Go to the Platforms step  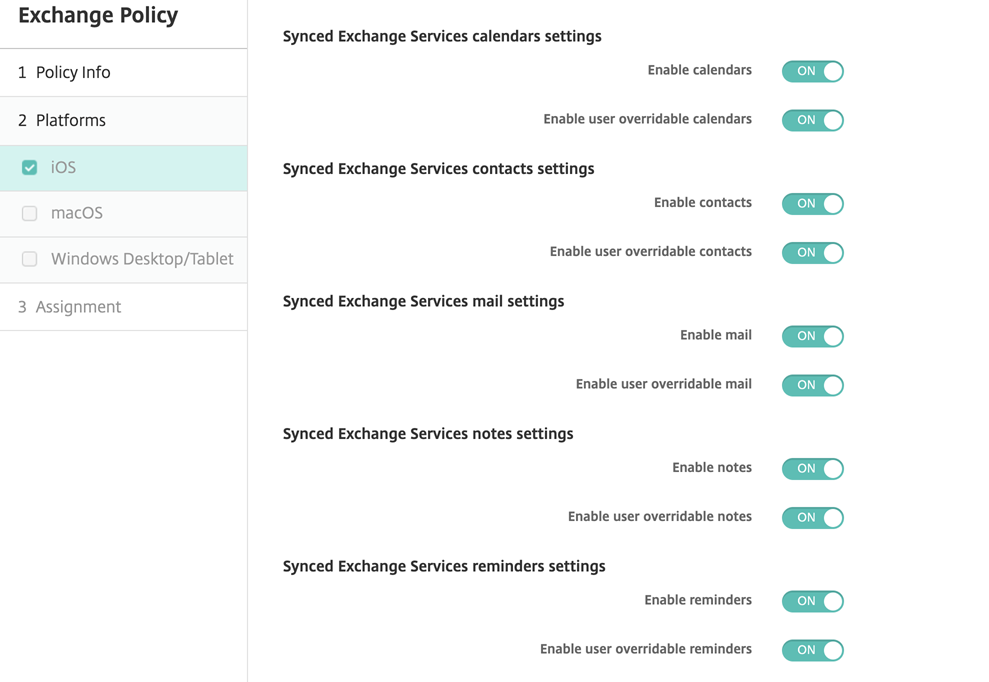(x=70, y=121)
